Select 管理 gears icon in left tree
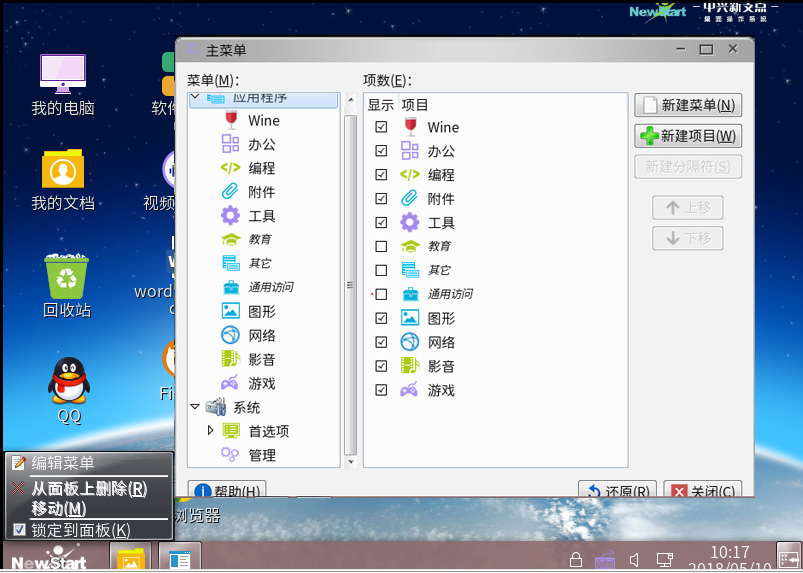This screenshot has height=573, width=803. click(x=230, y=455)
